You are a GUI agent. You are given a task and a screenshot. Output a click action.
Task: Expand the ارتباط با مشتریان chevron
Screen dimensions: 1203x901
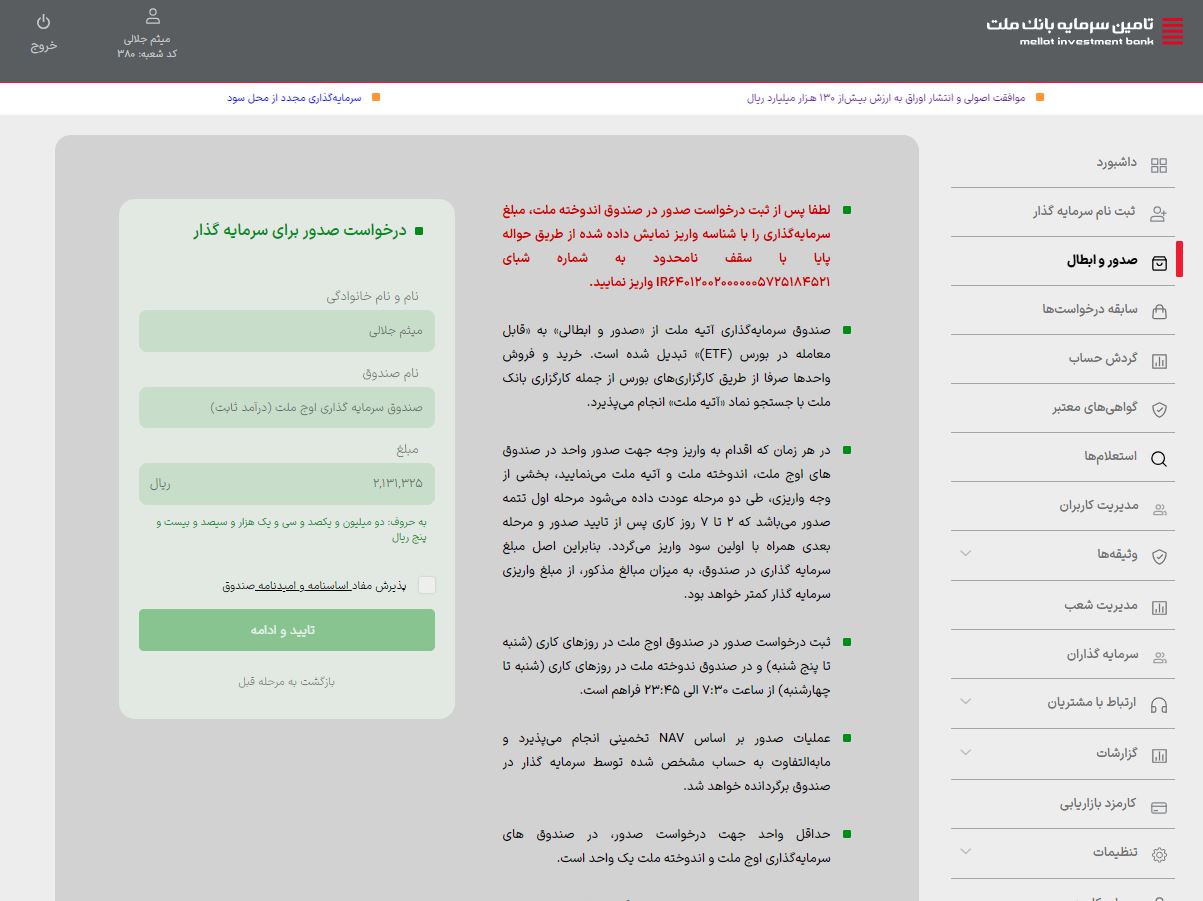[965, 701]
